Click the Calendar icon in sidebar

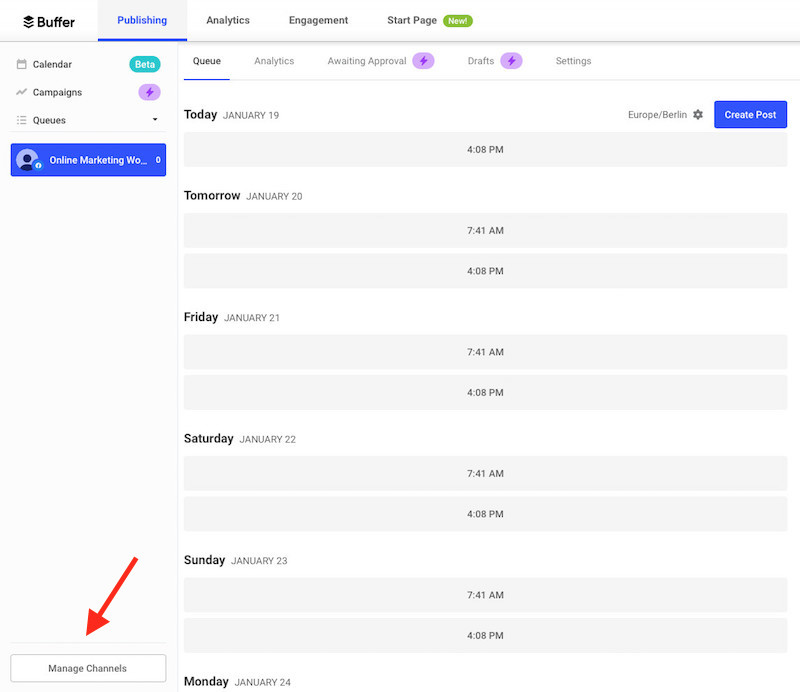21,64
